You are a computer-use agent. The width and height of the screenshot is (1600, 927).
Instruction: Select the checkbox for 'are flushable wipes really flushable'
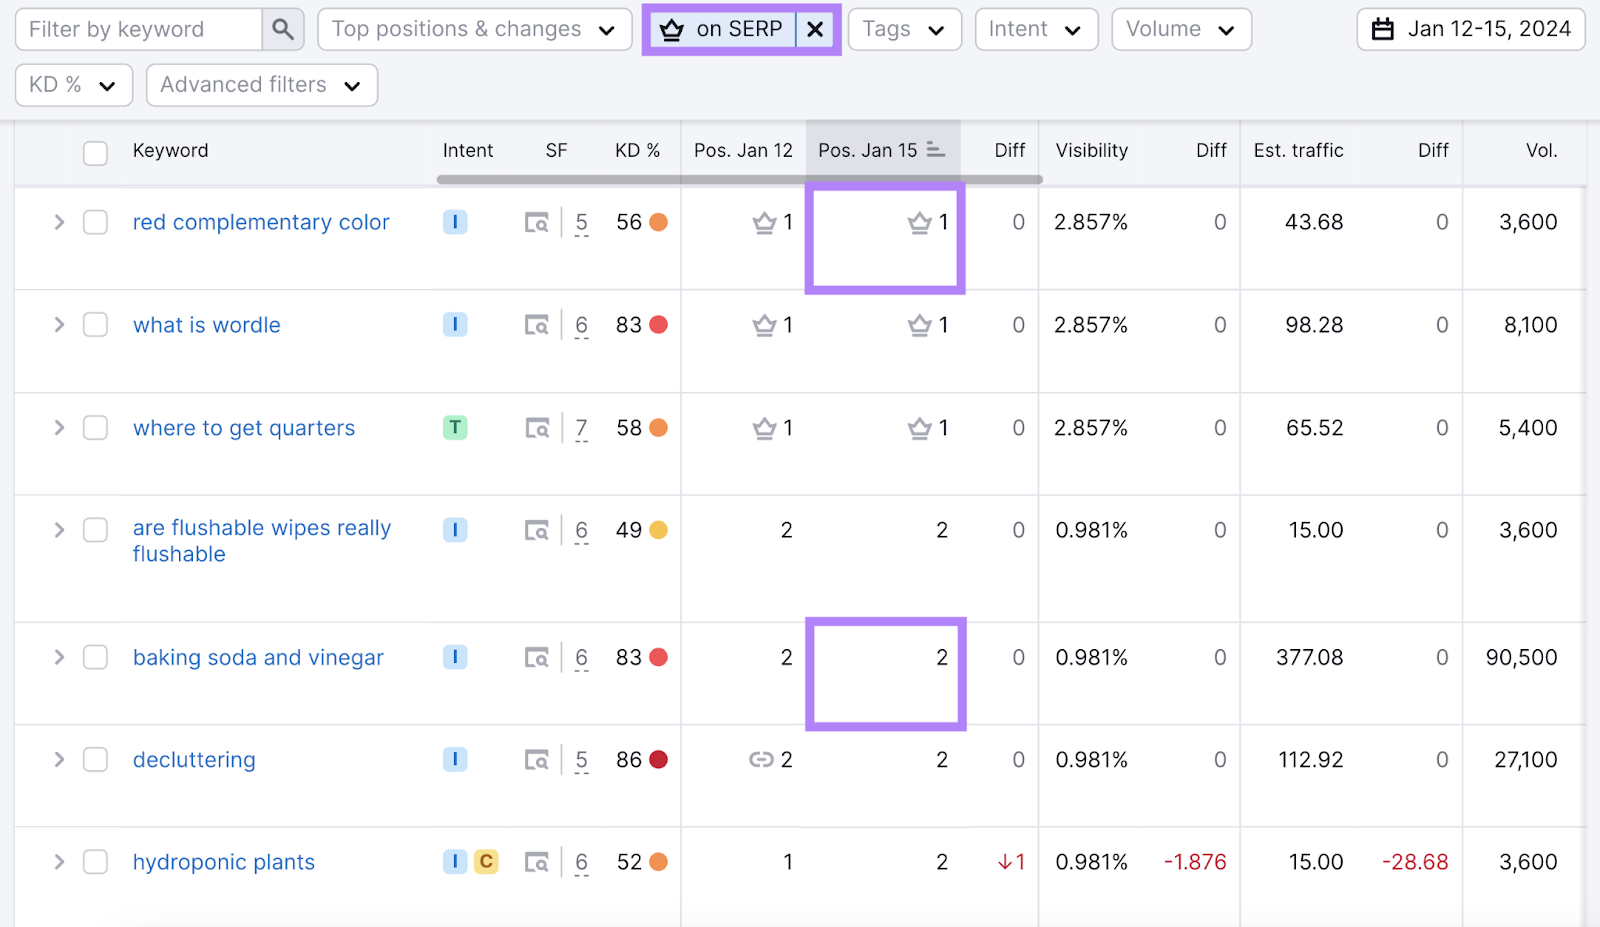point(95,529)
